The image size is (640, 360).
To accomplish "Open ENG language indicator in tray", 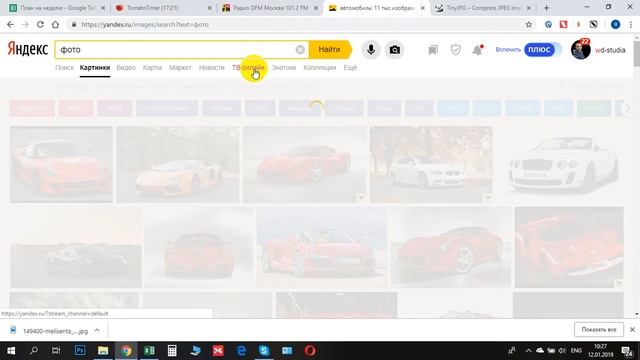I will click(576, 351).
